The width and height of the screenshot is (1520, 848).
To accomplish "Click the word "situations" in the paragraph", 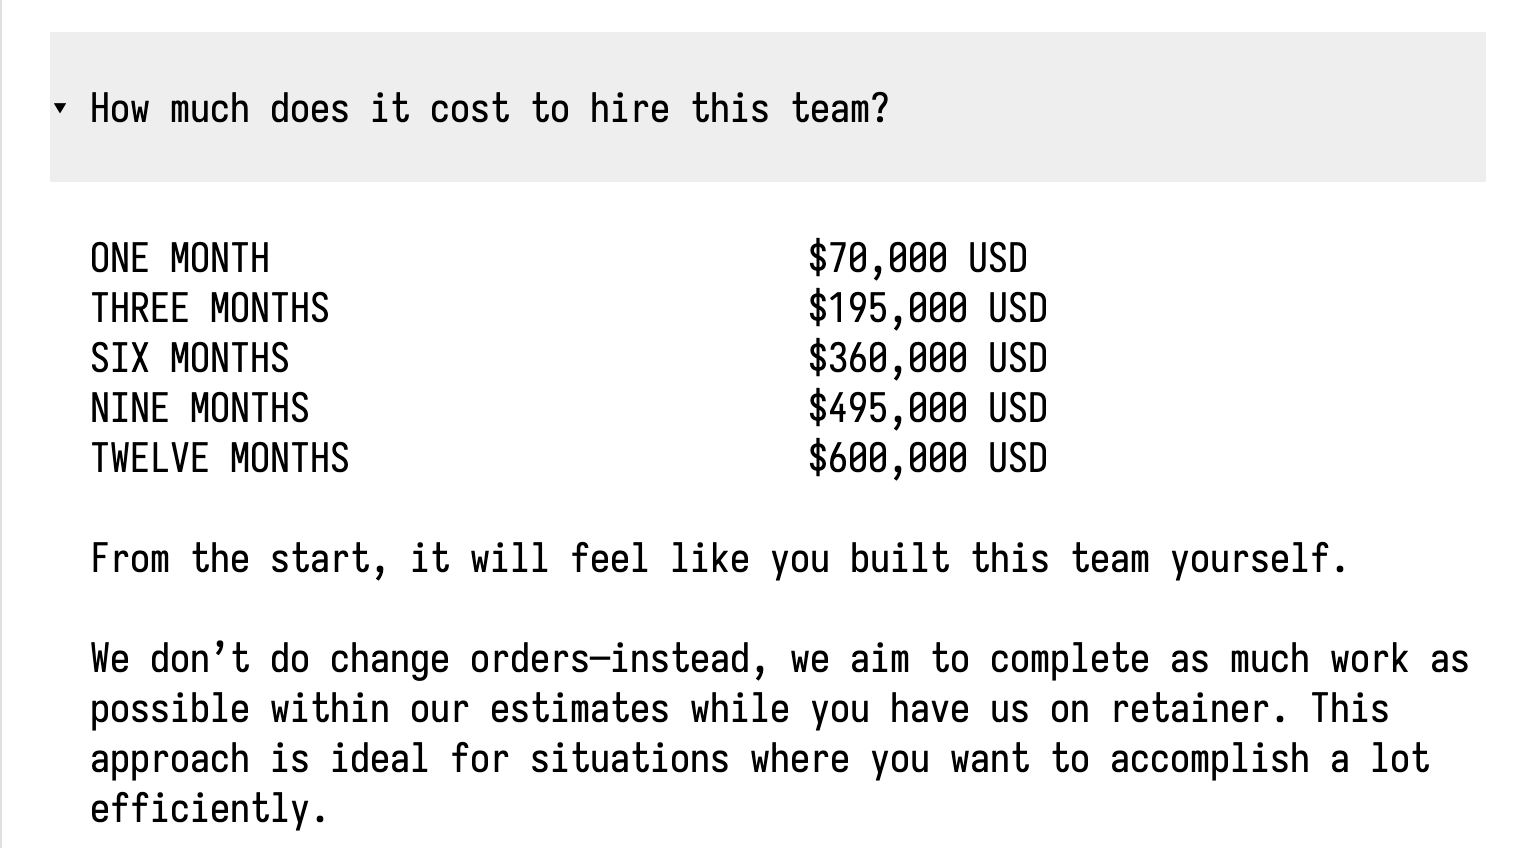I will (x=629, y=759).
